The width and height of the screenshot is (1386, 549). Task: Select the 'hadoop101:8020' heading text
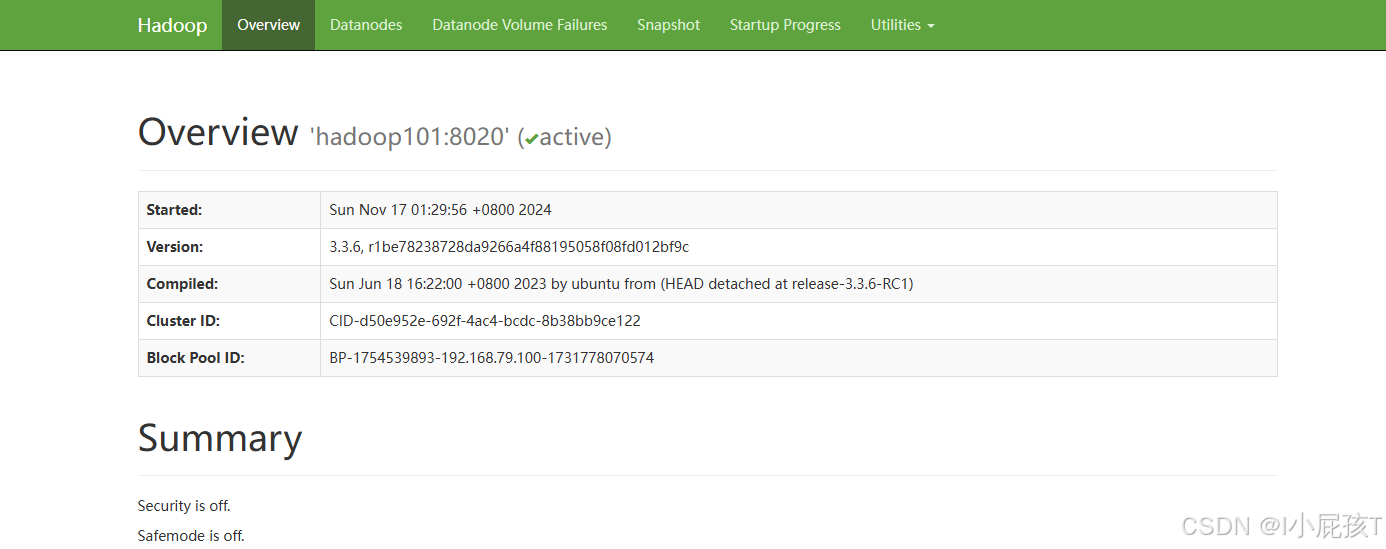click(x=412, y=137)
